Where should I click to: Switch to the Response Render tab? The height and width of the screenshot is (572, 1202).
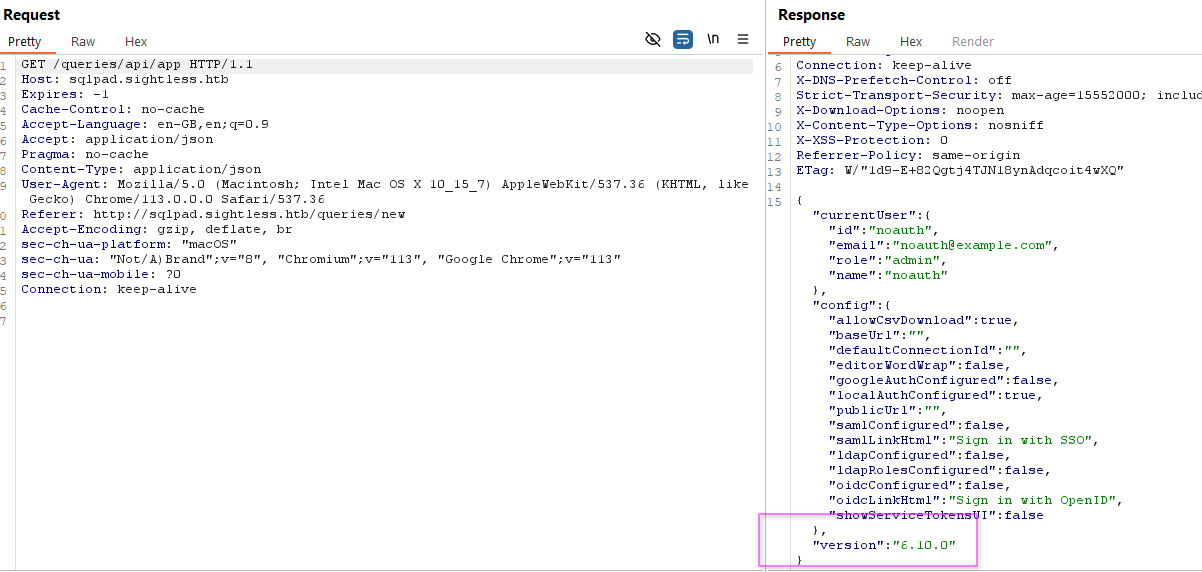coord(973,41)
